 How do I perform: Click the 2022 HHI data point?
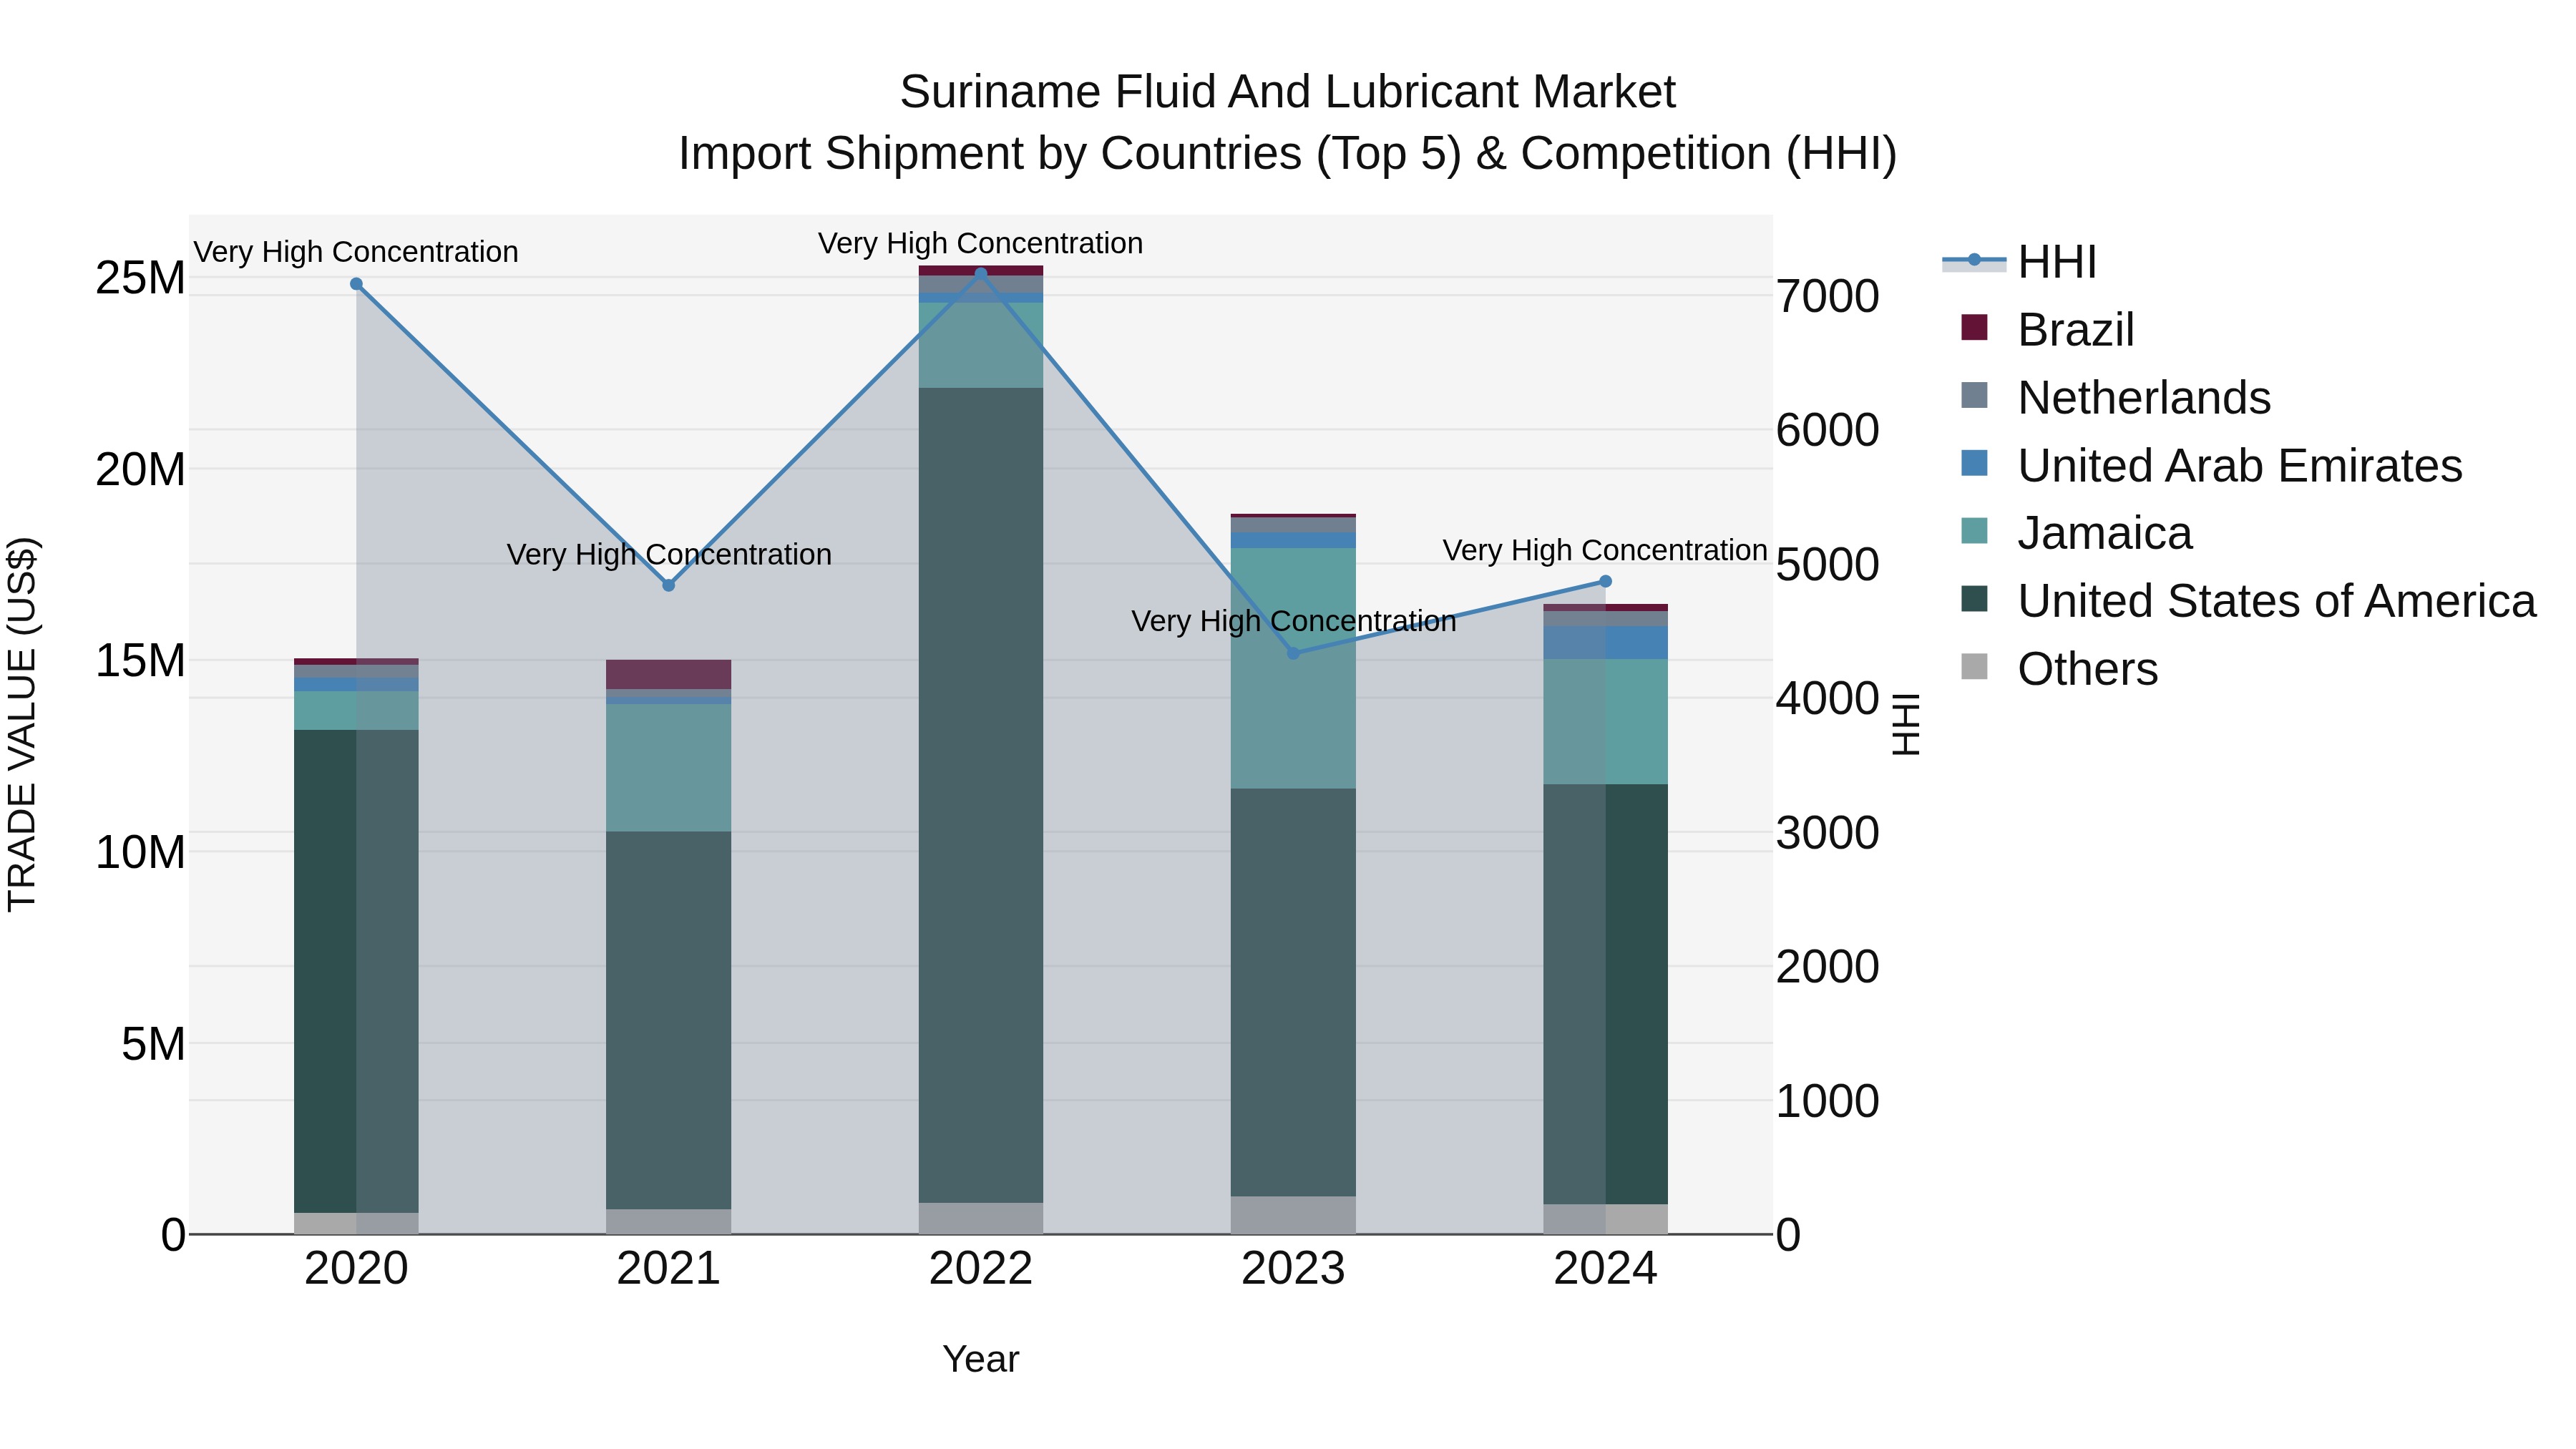point(981,273)
